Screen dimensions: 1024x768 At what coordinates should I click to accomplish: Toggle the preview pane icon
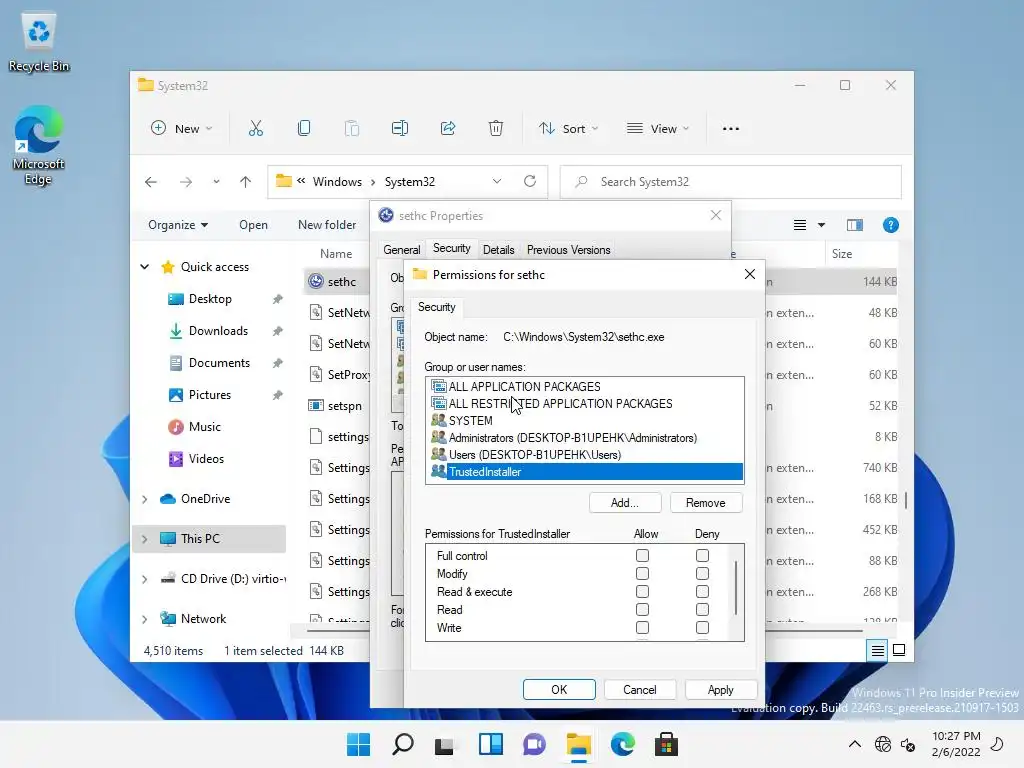(854, 225)
